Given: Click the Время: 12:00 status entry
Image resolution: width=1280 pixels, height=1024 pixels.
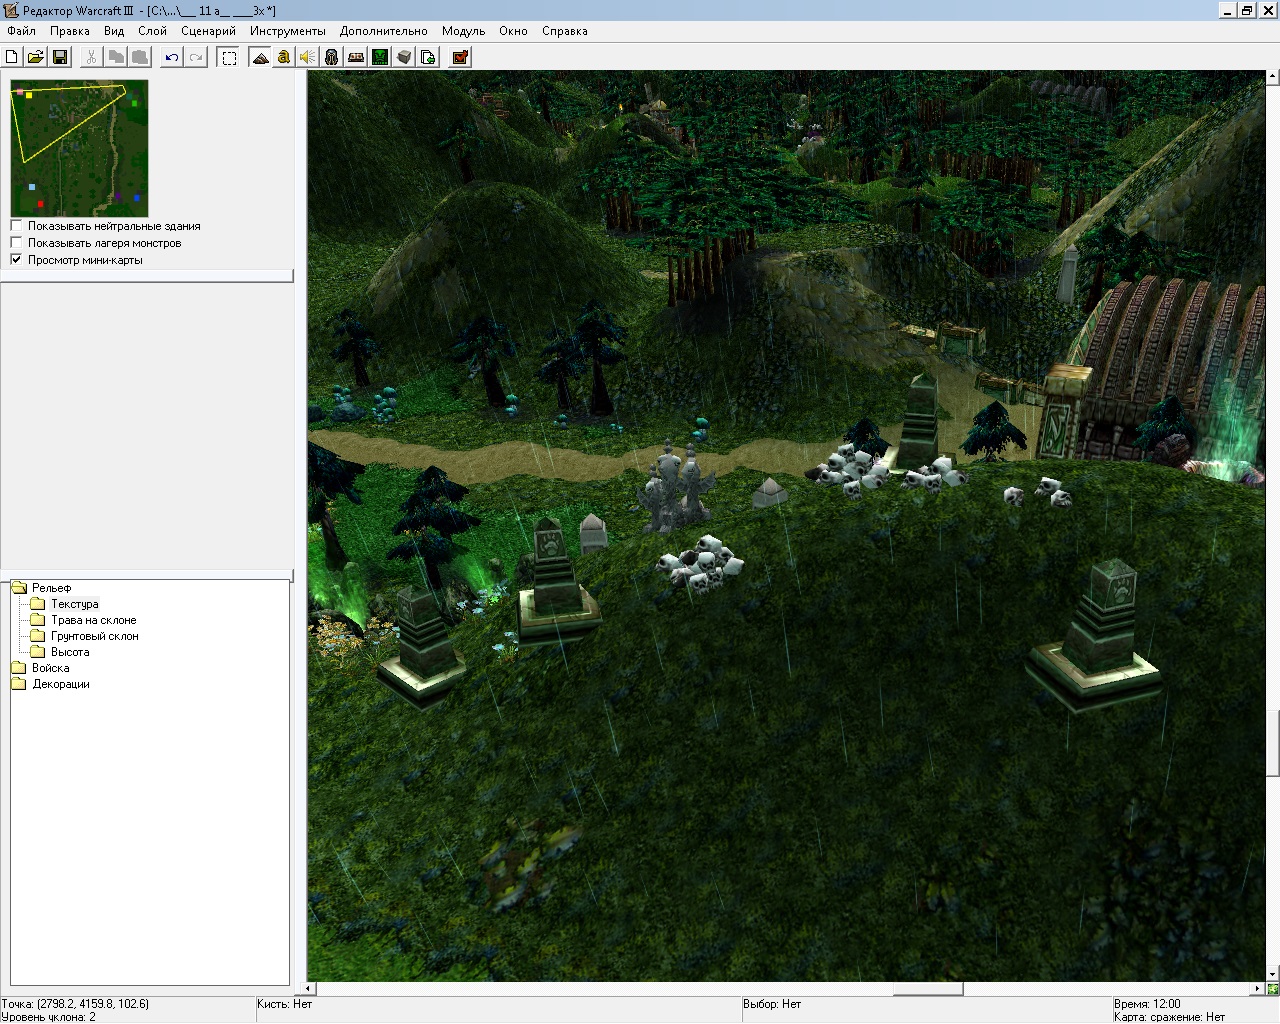Looking at the screenshot, I should (1147, 1004).
